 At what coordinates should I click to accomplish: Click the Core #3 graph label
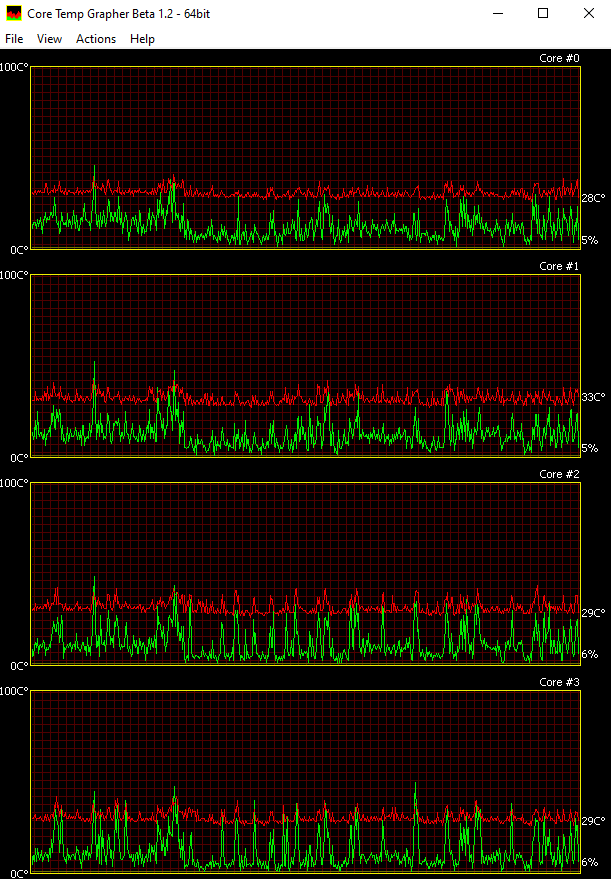click(x=559, y=682)
